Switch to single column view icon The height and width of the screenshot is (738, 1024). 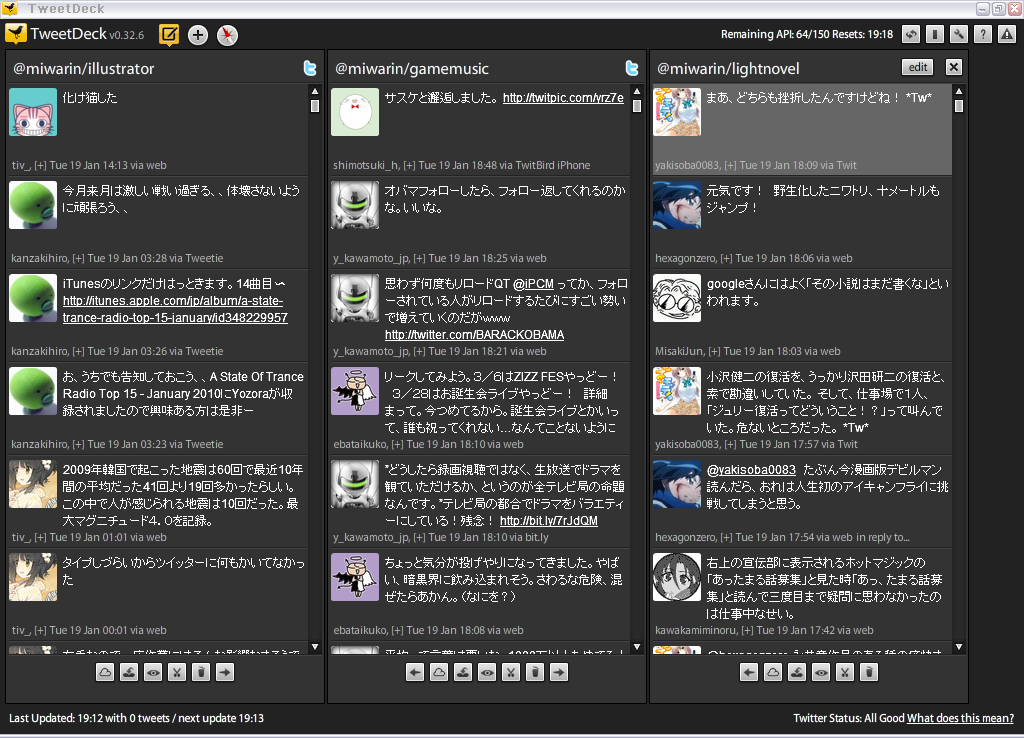pyautogui.click(x=935, y=34)
